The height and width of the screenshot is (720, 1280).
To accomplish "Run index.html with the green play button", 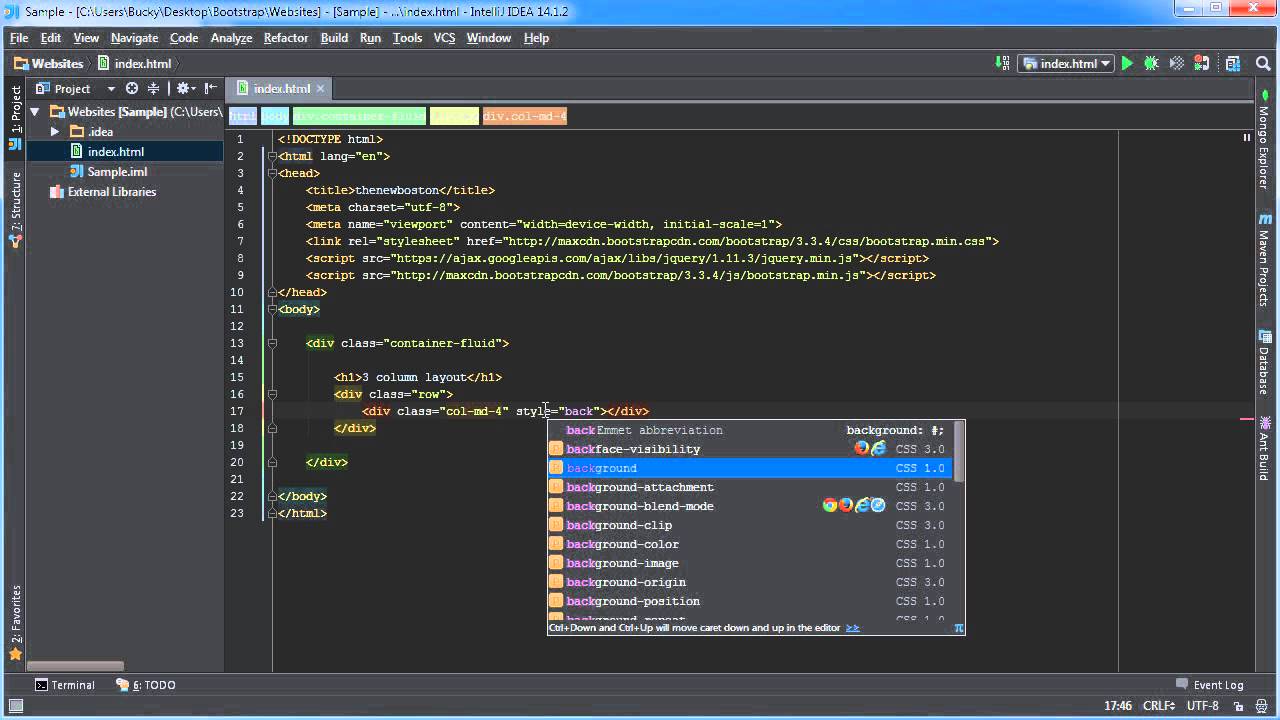I will [x=1127, y=64].
